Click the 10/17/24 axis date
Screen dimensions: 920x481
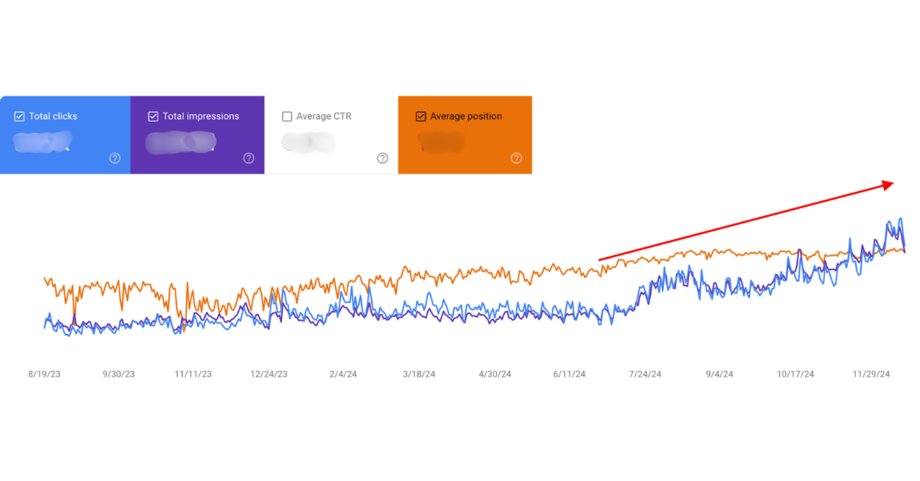[795, 374]
